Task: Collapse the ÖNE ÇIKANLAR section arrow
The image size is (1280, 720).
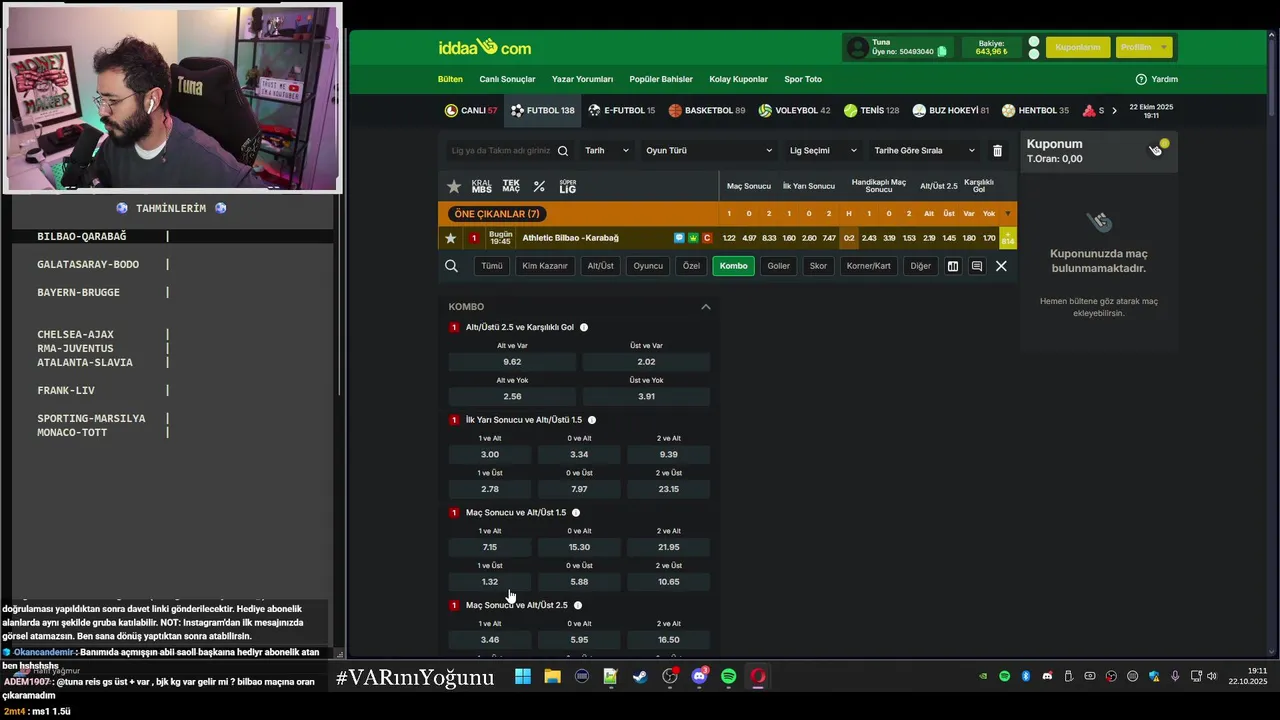Action: [1008, 213]
